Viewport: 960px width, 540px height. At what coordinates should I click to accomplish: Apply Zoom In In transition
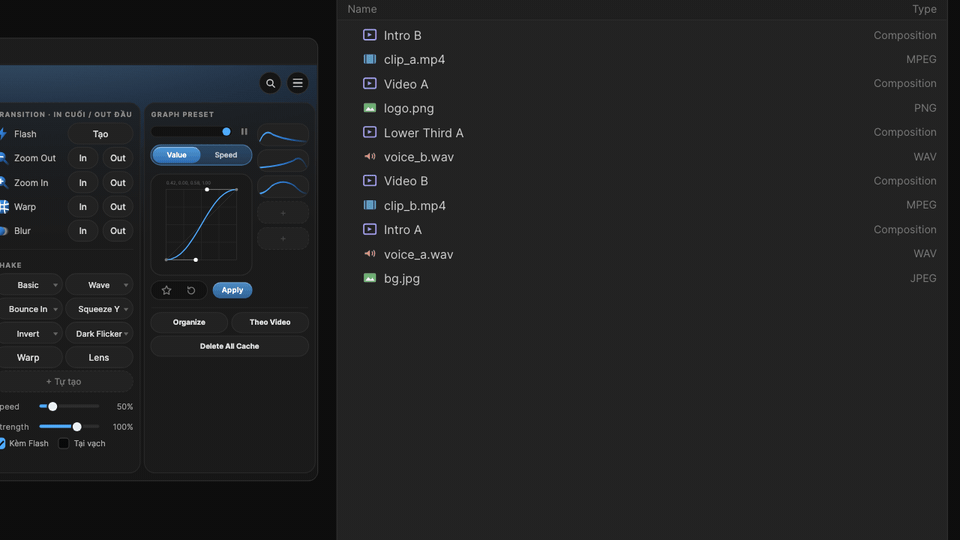tap(83, 182)
